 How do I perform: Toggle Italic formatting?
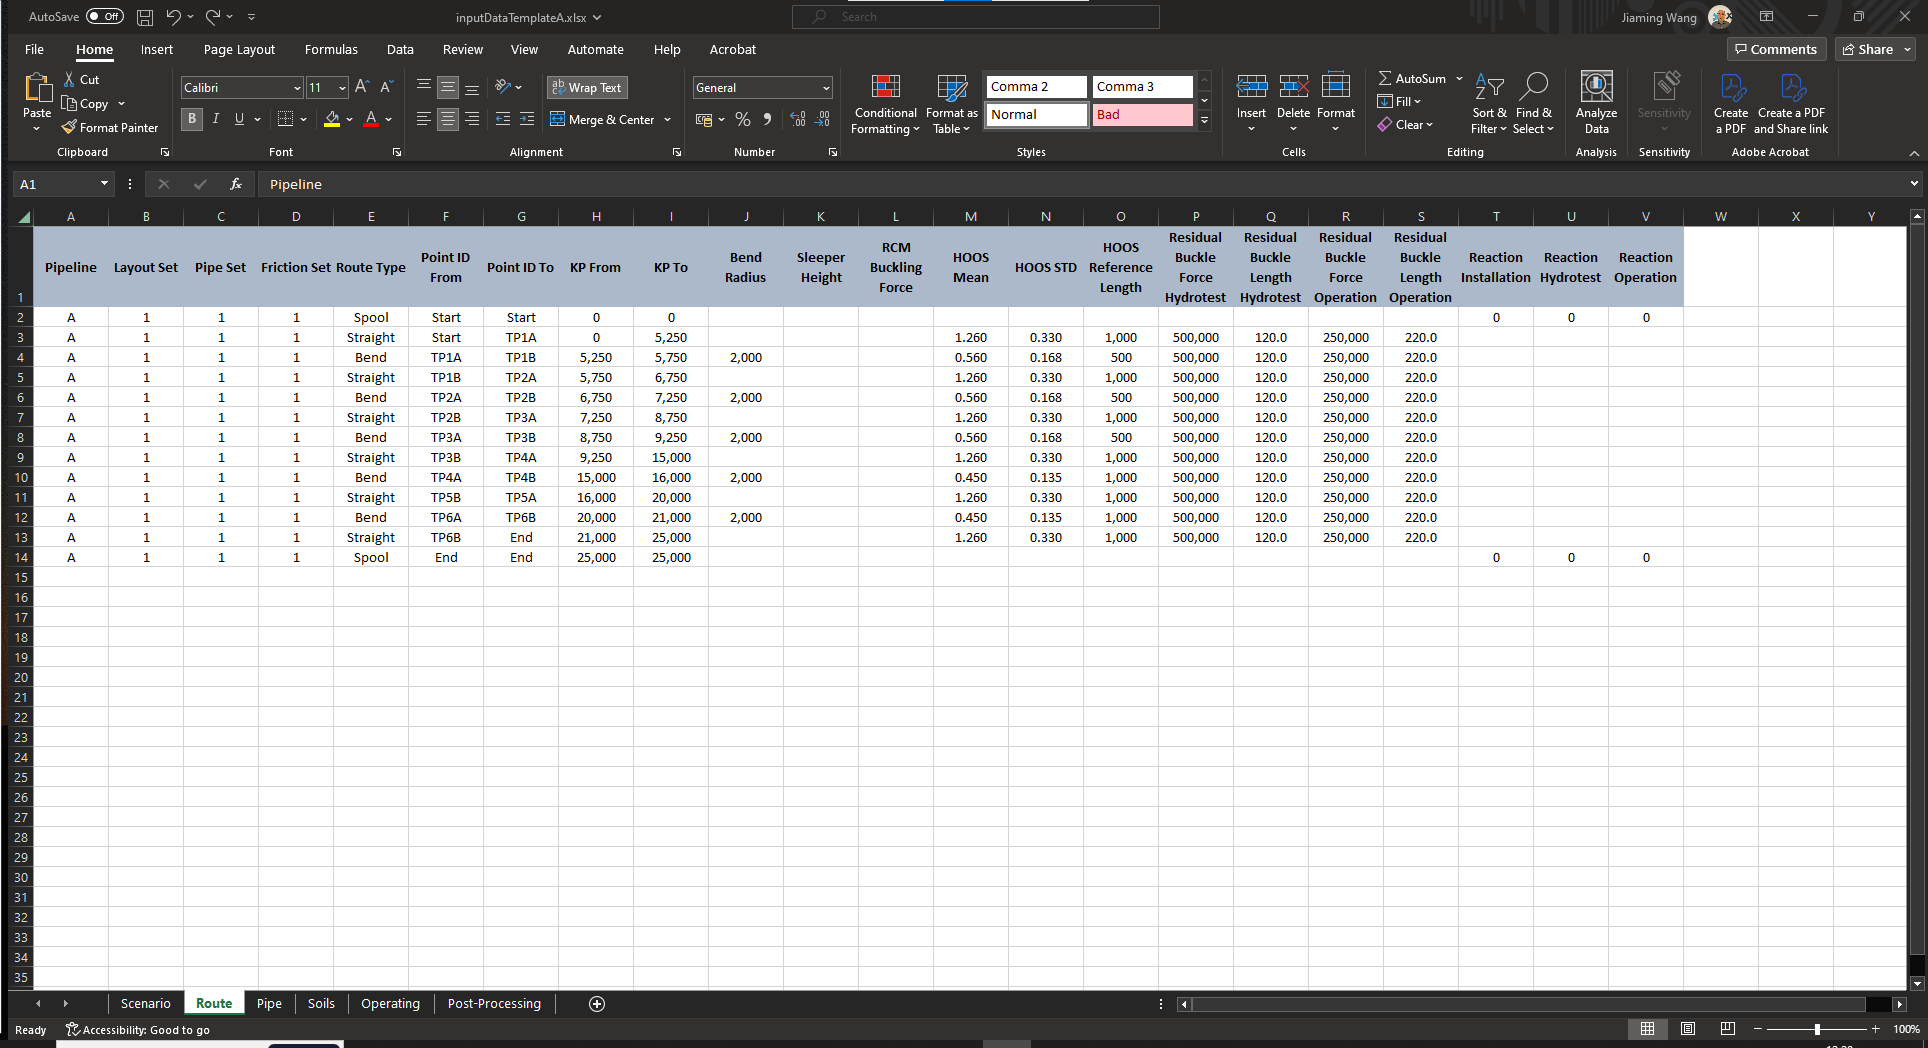[x=215, y=119]
